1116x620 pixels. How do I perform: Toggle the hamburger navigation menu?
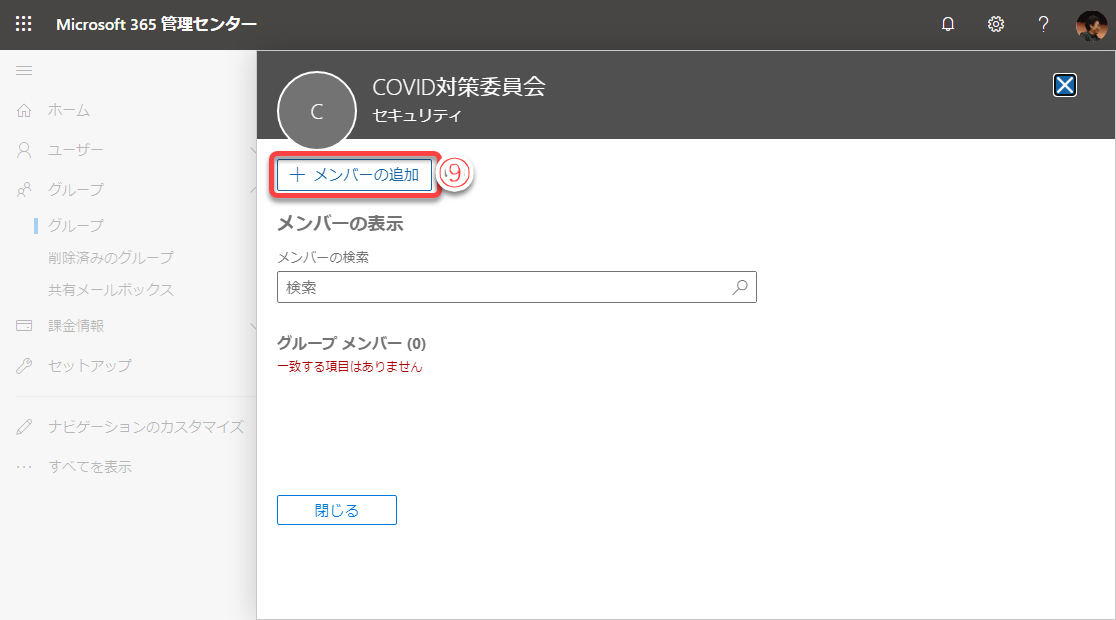[x=24, y=70]
